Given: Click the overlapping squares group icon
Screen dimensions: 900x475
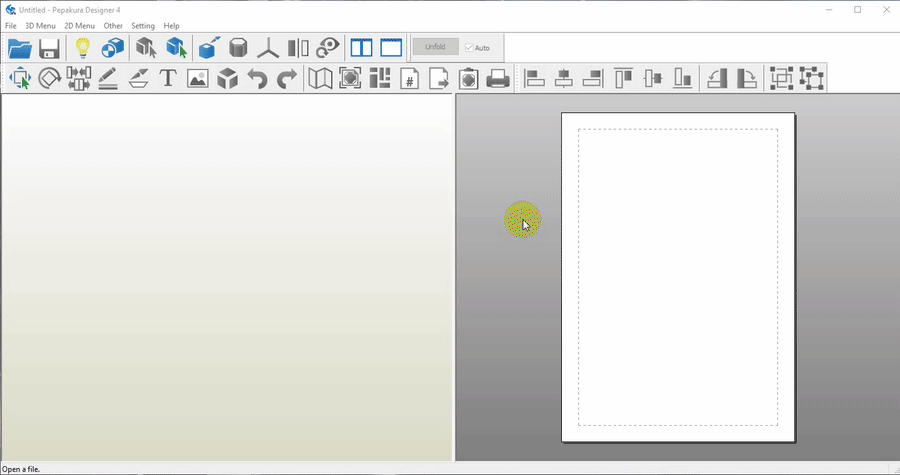Looking at the screenshot, I should [781, 78].
